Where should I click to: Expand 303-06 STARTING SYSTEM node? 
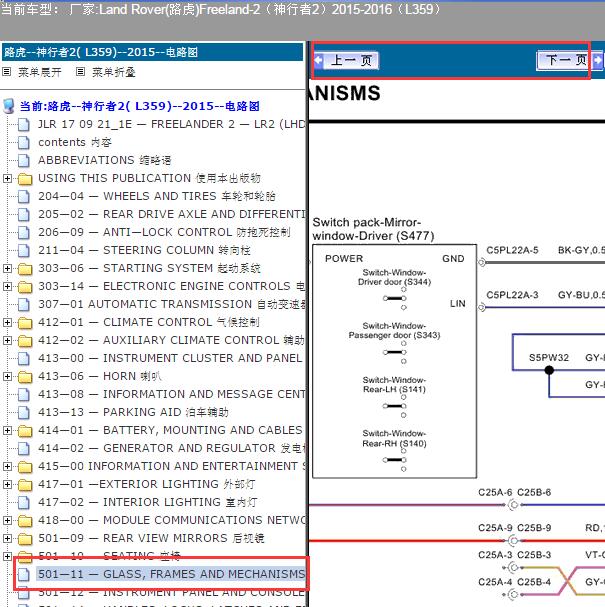click(x=7, y=268)
